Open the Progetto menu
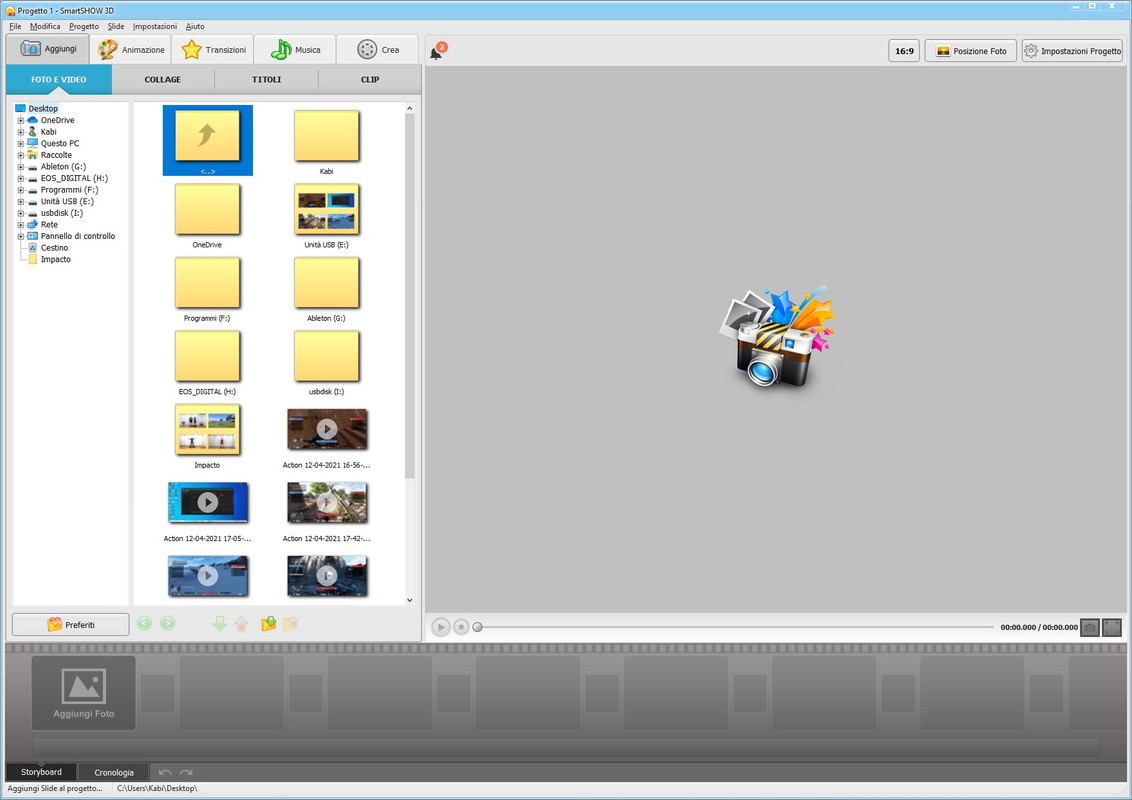 click(84, 26)
